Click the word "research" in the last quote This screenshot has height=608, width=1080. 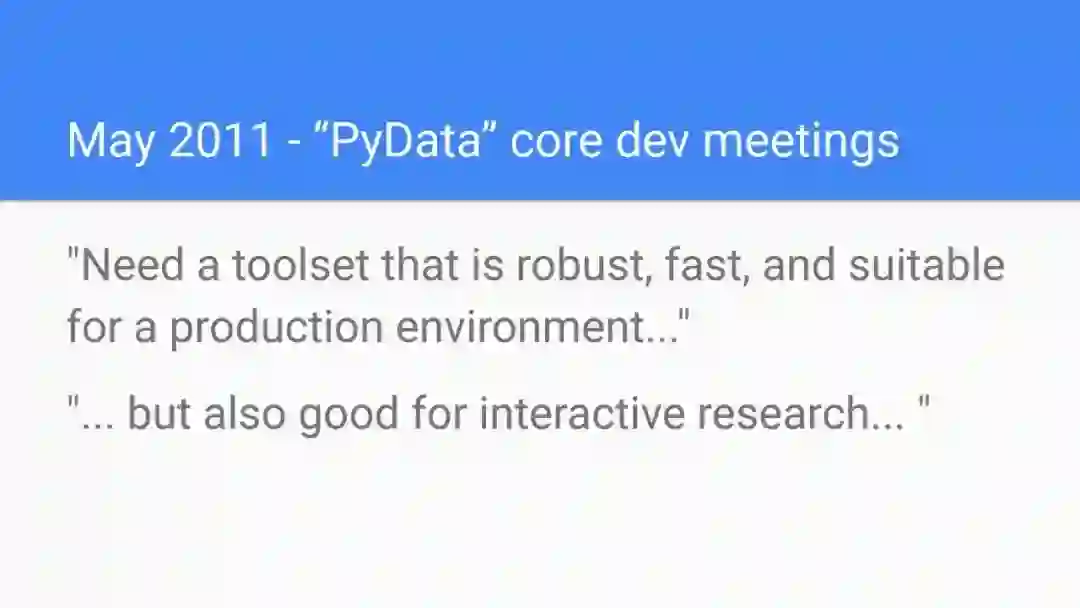[780, 413]
